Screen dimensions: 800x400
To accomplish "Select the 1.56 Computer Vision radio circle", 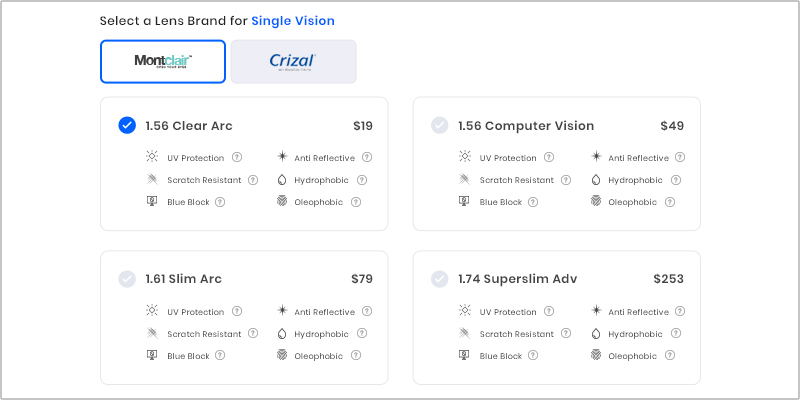I will click(x=439, y=126).
